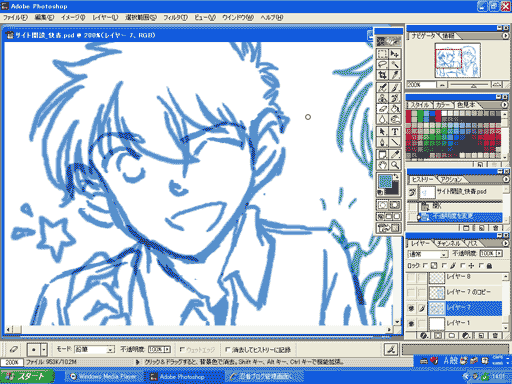Viewport: 512px width, 384px height.
Task: Select the Rectangular Marquee tool
Action: [382, 54]
